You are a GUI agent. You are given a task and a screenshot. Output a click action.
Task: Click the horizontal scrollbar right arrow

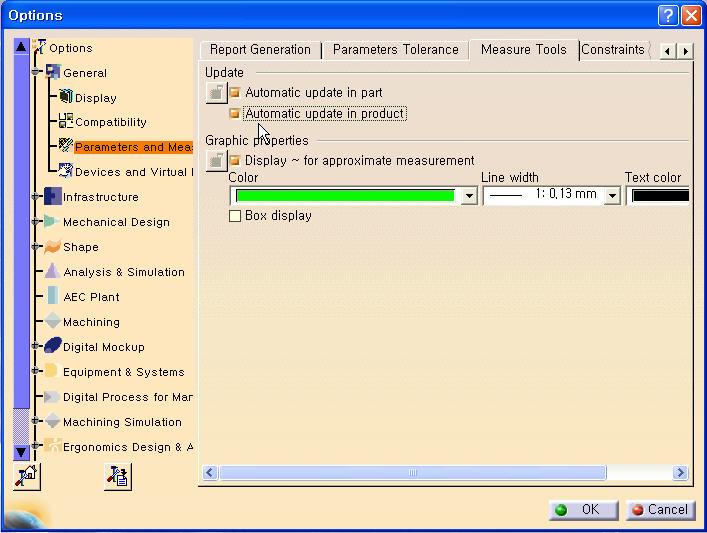coord(680,473)
